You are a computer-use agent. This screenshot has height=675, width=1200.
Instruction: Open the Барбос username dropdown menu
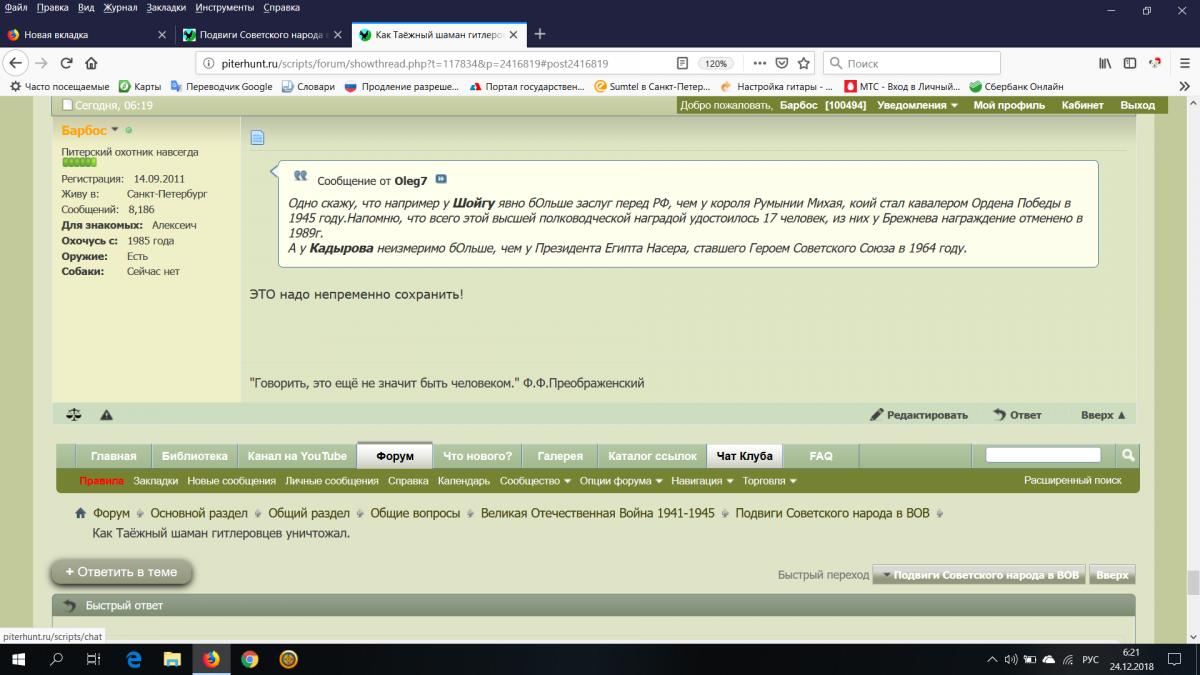[115, 130]
